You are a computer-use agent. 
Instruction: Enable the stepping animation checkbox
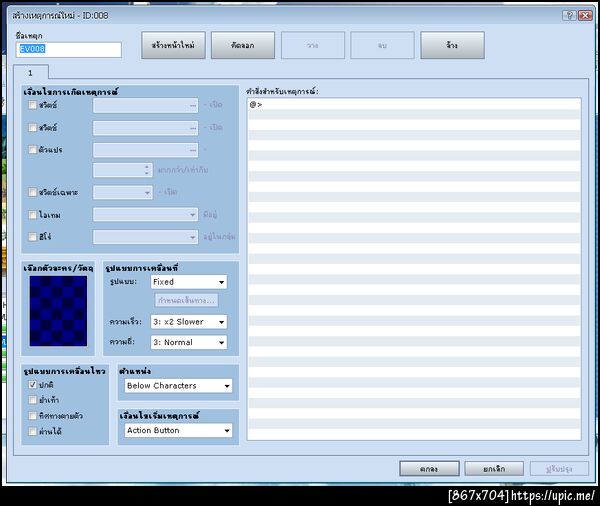[x=33, y=400]
